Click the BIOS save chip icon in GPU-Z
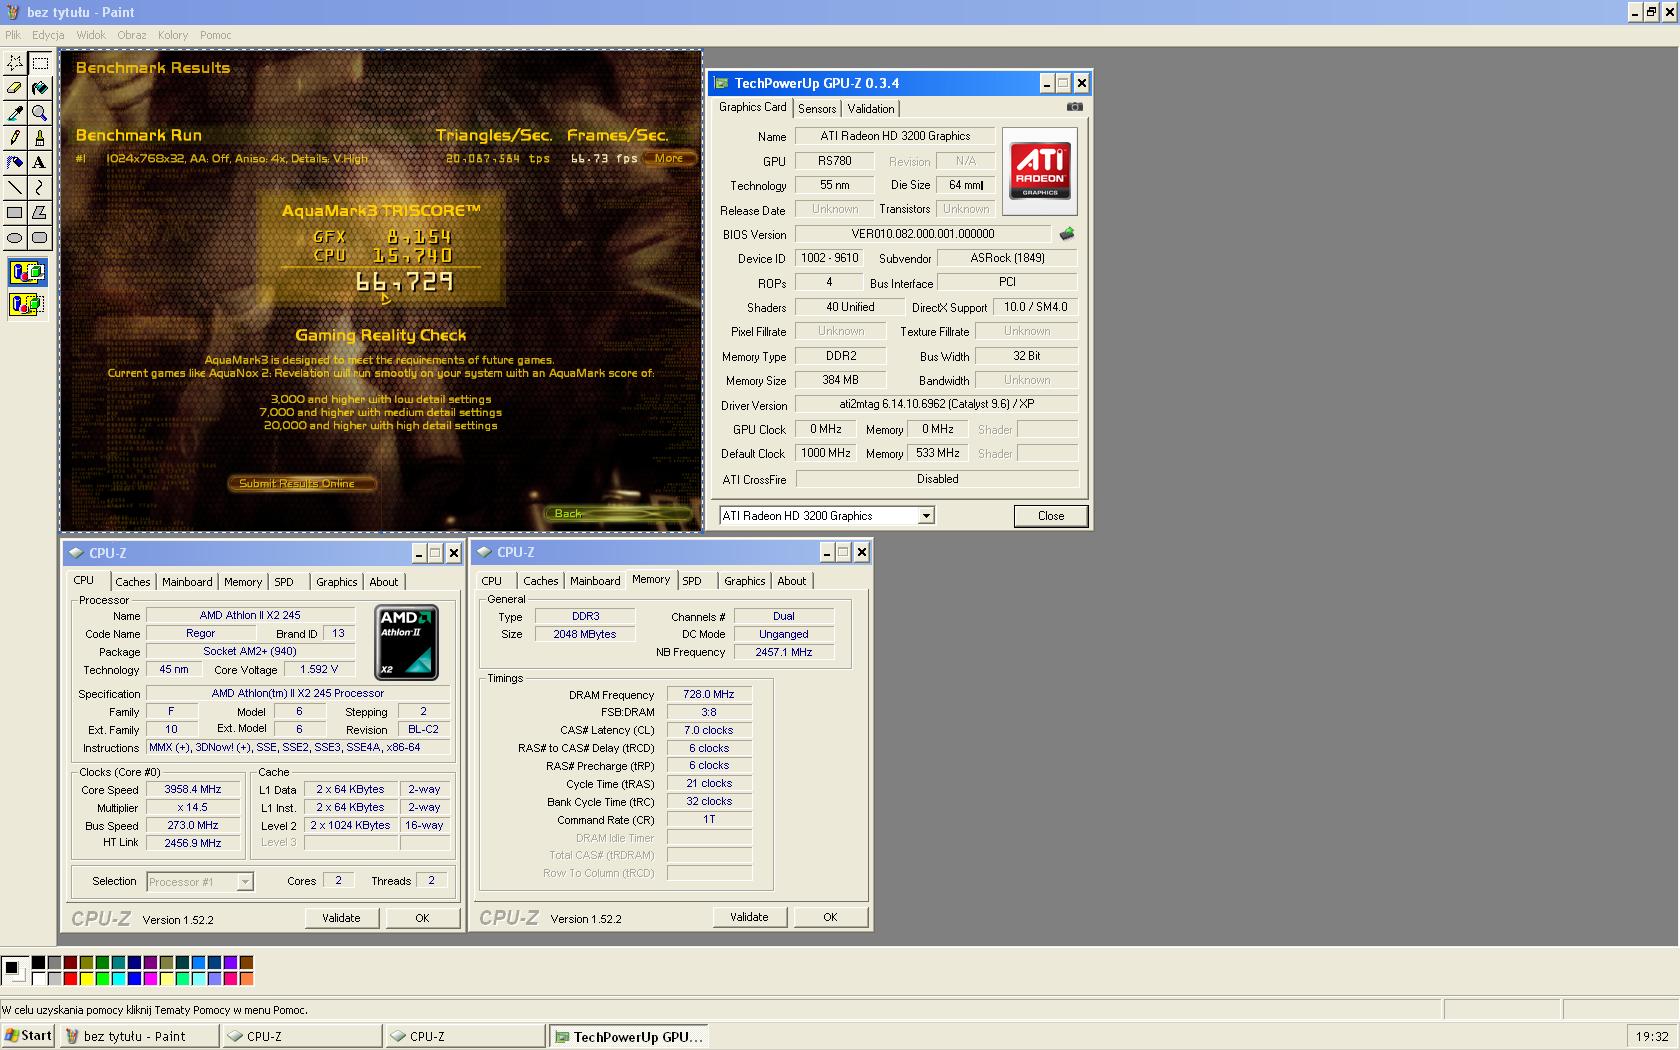1680x1050 pixels. (x=1067, y=234)
